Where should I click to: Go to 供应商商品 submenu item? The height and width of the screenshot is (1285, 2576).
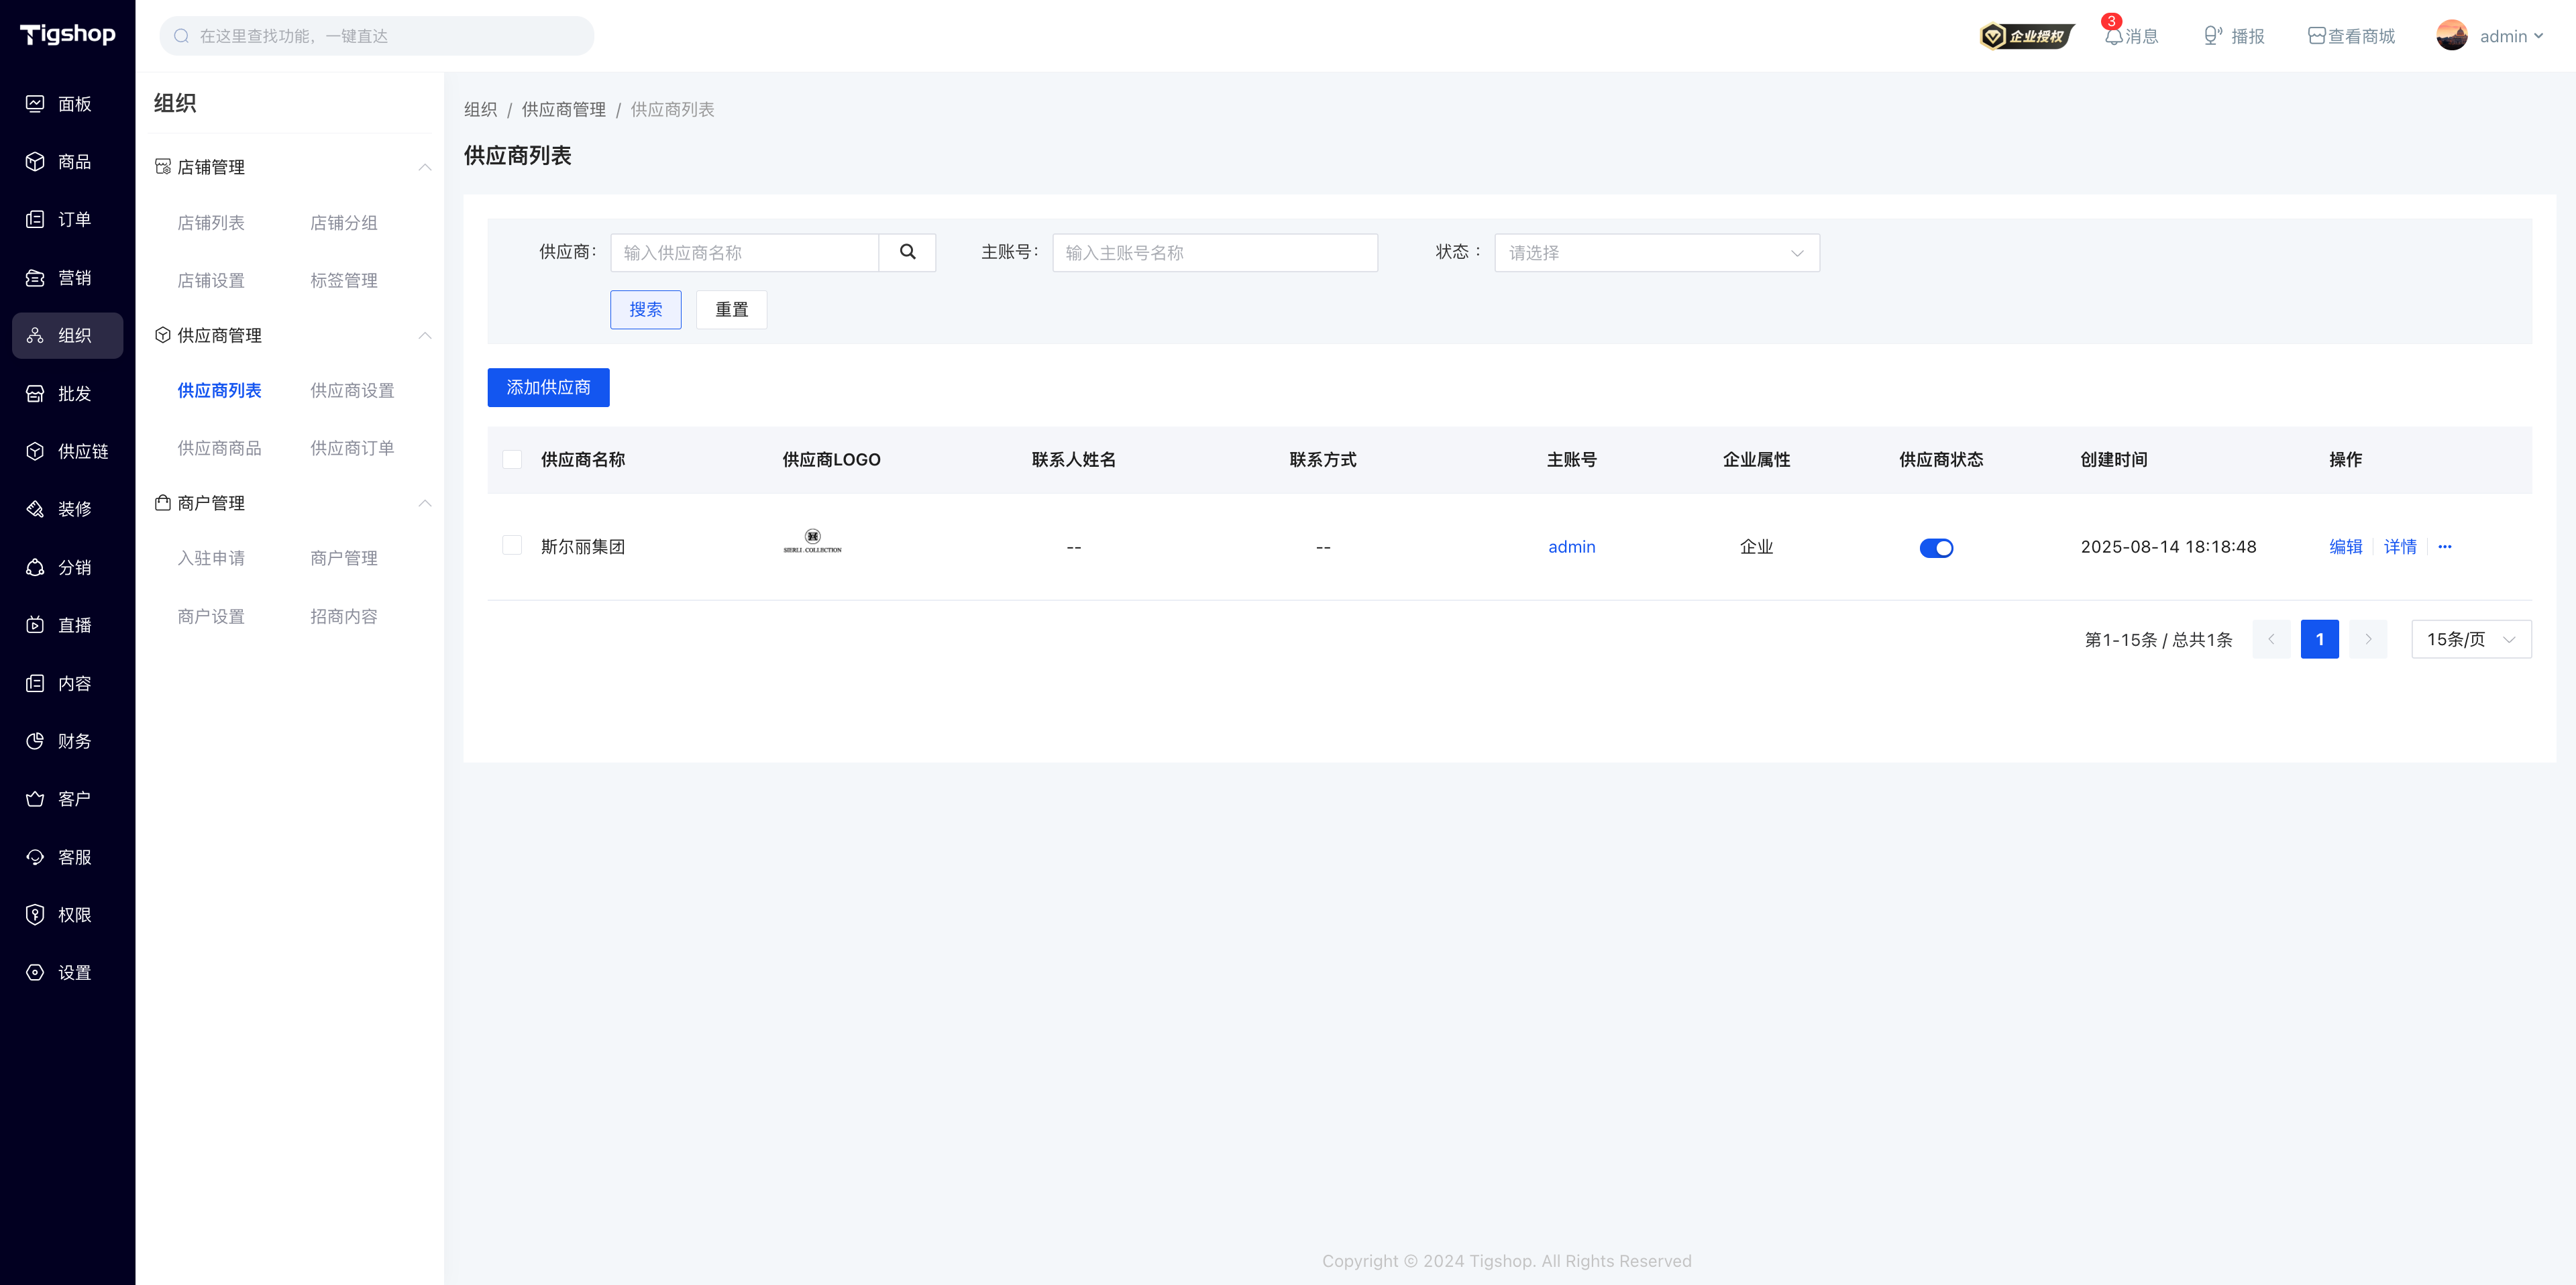(219, 449)
